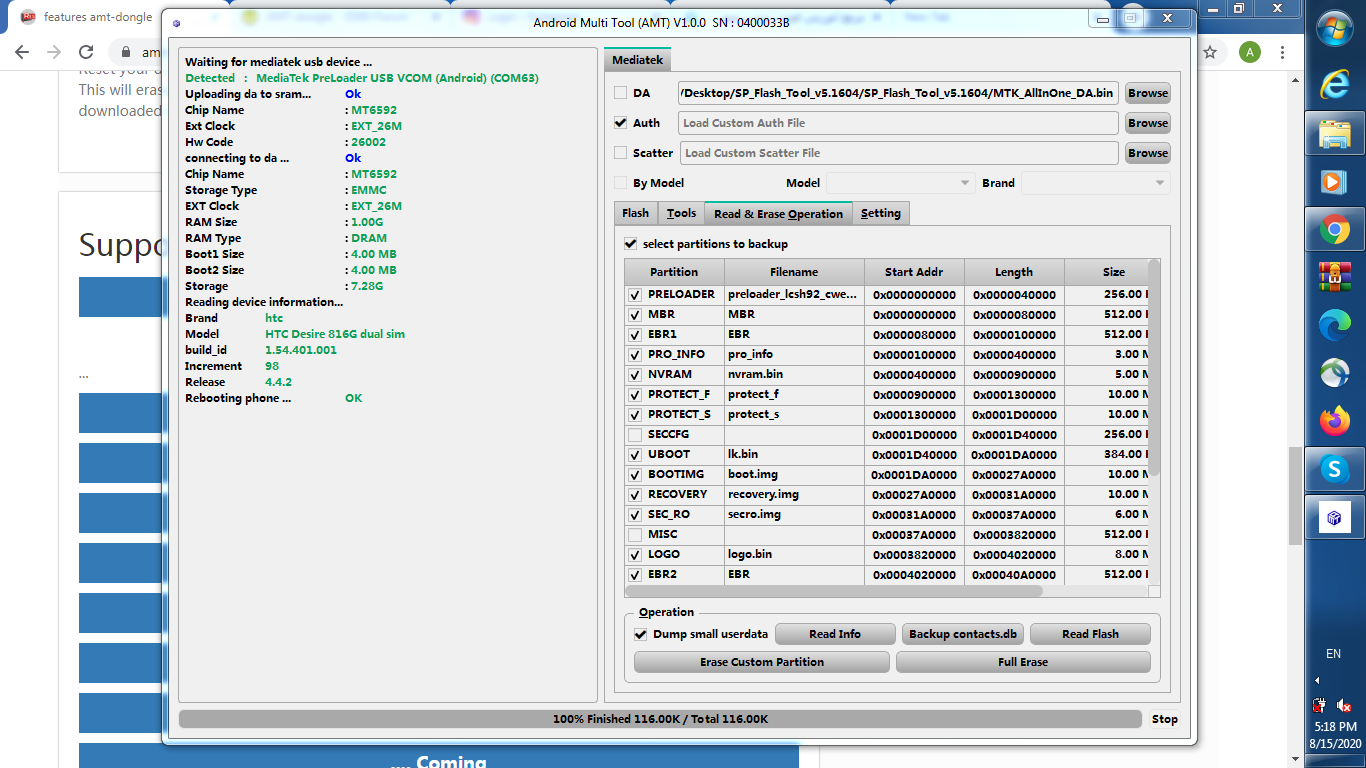The height and width of the screenshot is (768, 1366).
Task: Click the Full Erase button
Action: (x=1023, y=662)
